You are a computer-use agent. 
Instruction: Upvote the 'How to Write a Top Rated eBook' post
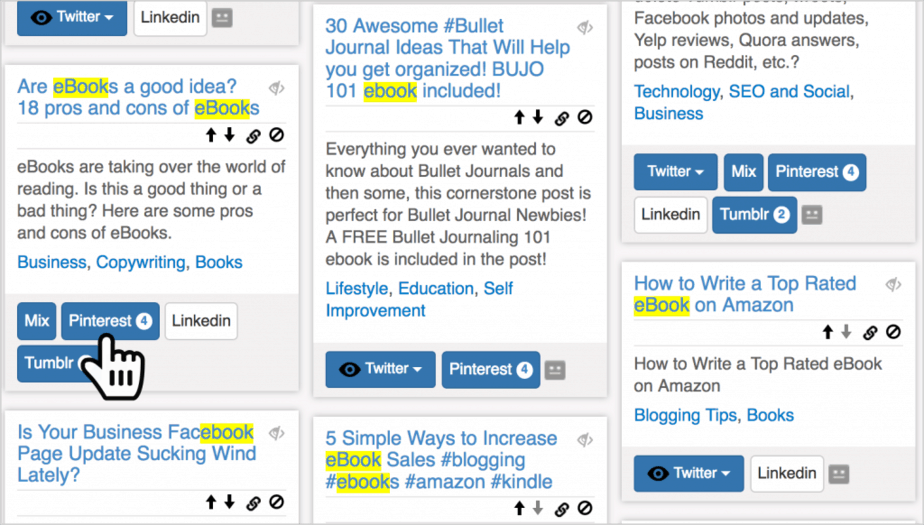pyautogui.click(x=828, y=332)
